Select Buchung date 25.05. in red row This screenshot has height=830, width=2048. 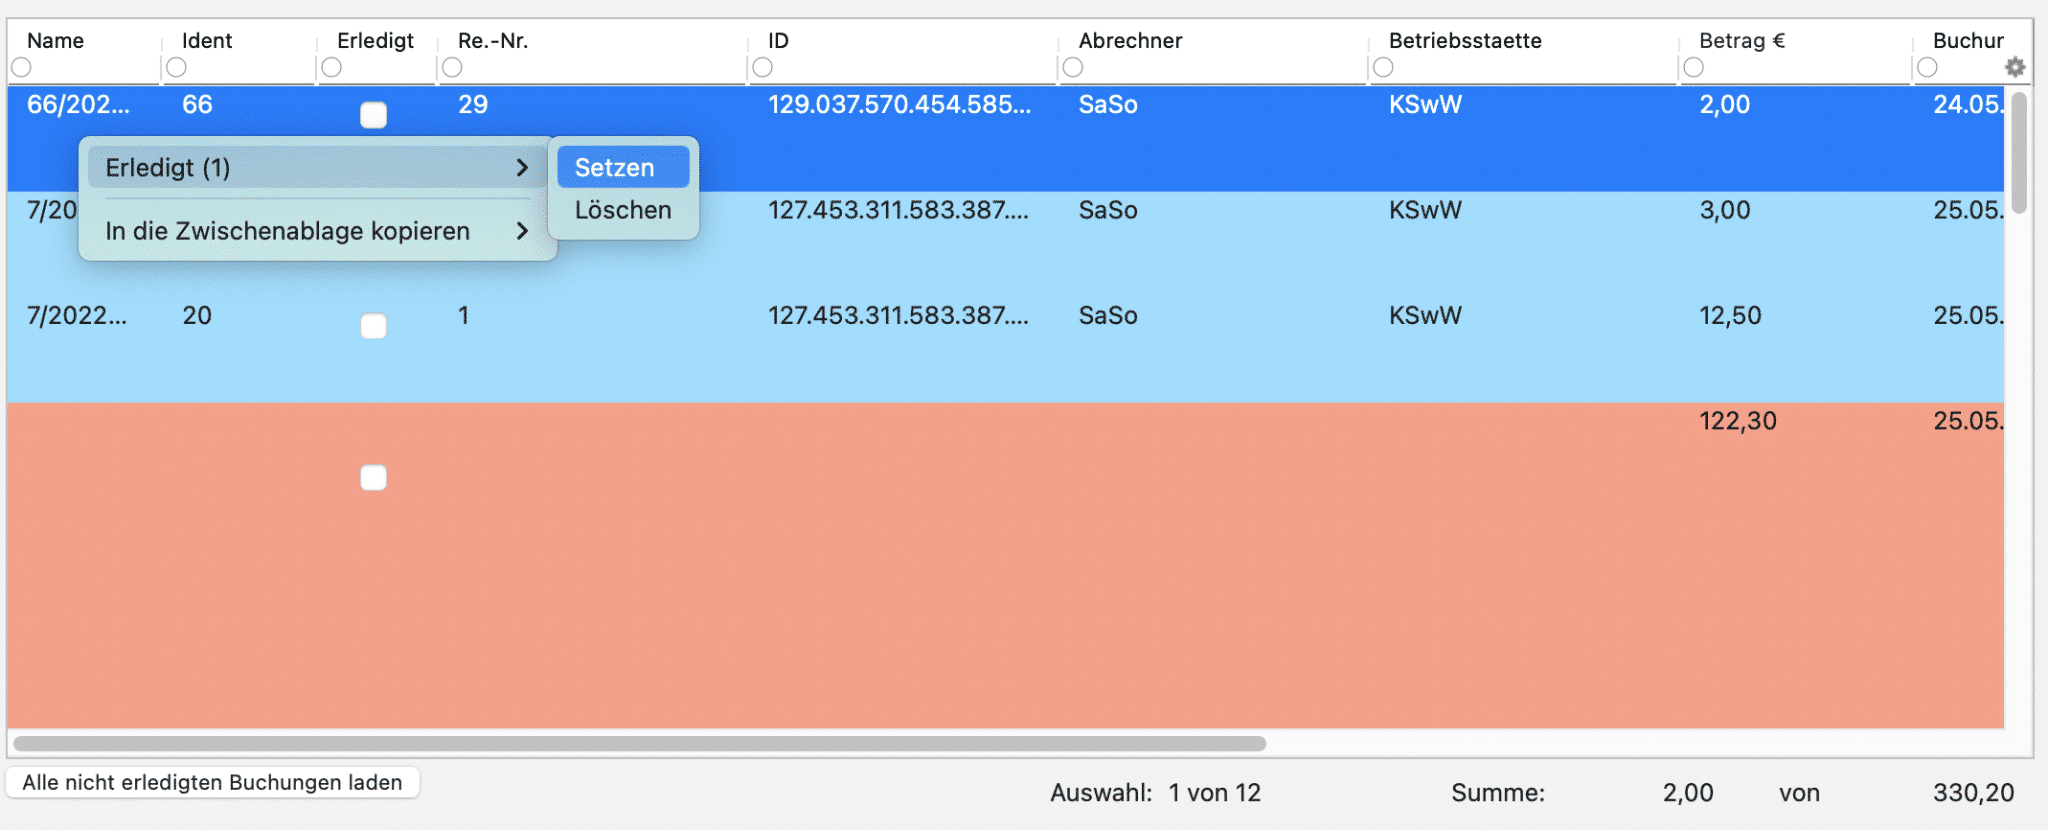[1968, 421]
